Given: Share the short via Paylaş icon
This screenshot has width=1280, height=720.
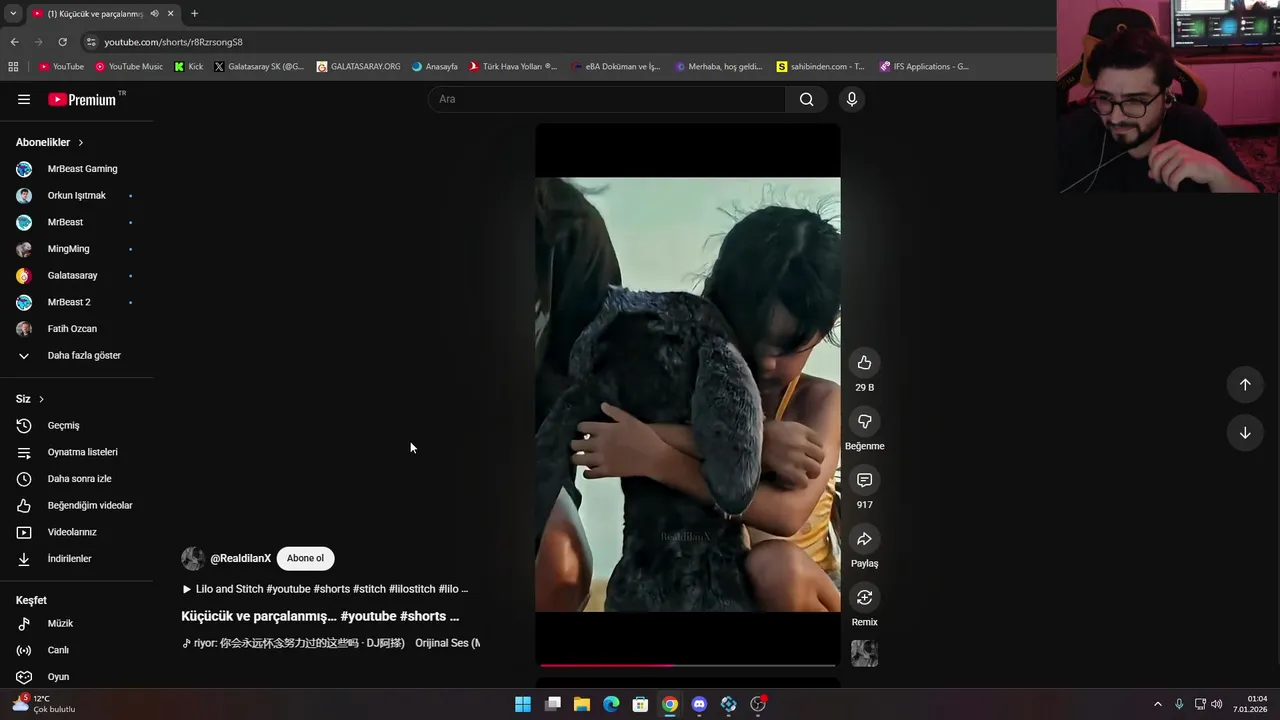Looking at the screenshot, I should 864,540.
